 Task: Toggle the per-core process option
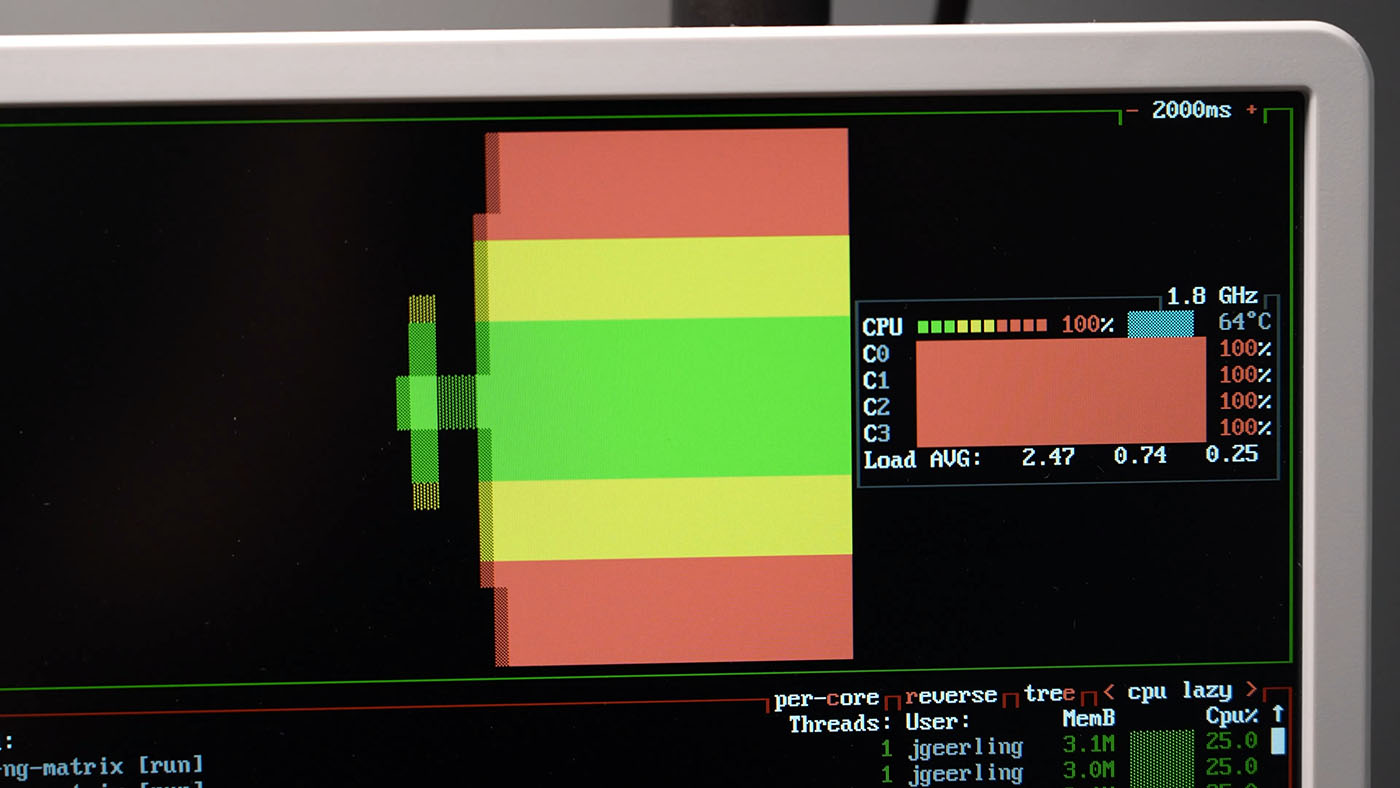click(x=826, y=698)
